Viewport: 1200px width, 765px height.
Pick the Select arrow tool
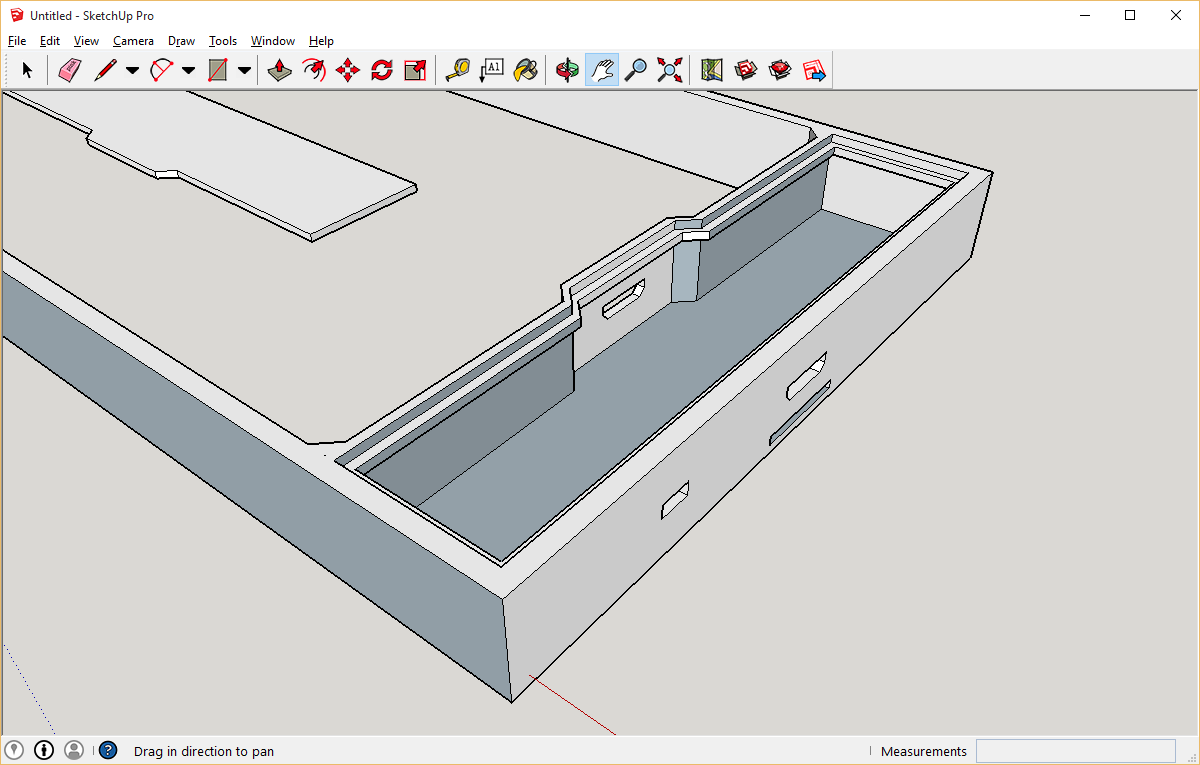pyautogui.click(x=27, y=70)
